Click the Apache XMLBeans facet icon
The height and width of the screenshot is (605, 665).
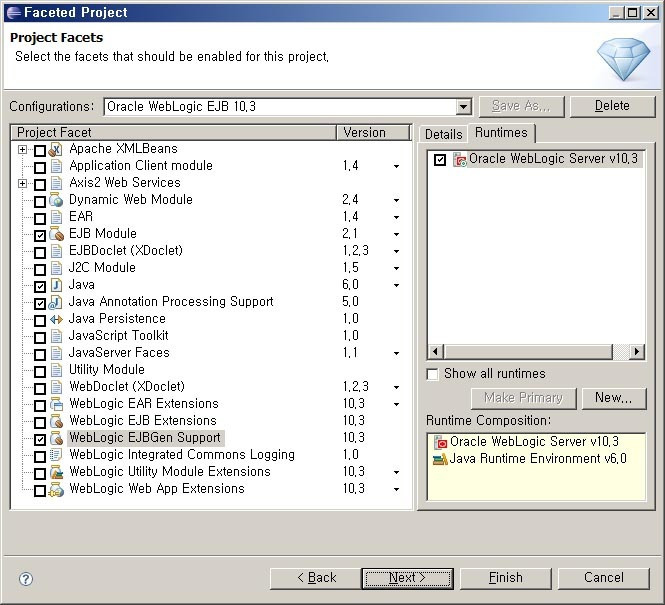56,149
